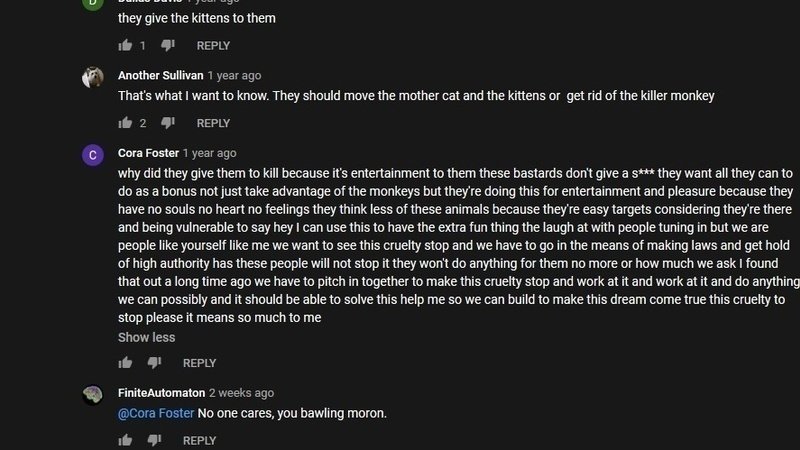Reply to "they give the kittens" comment
Viewport: 800px width, 450px height.
pyautogui.click(x=213, y=46)
